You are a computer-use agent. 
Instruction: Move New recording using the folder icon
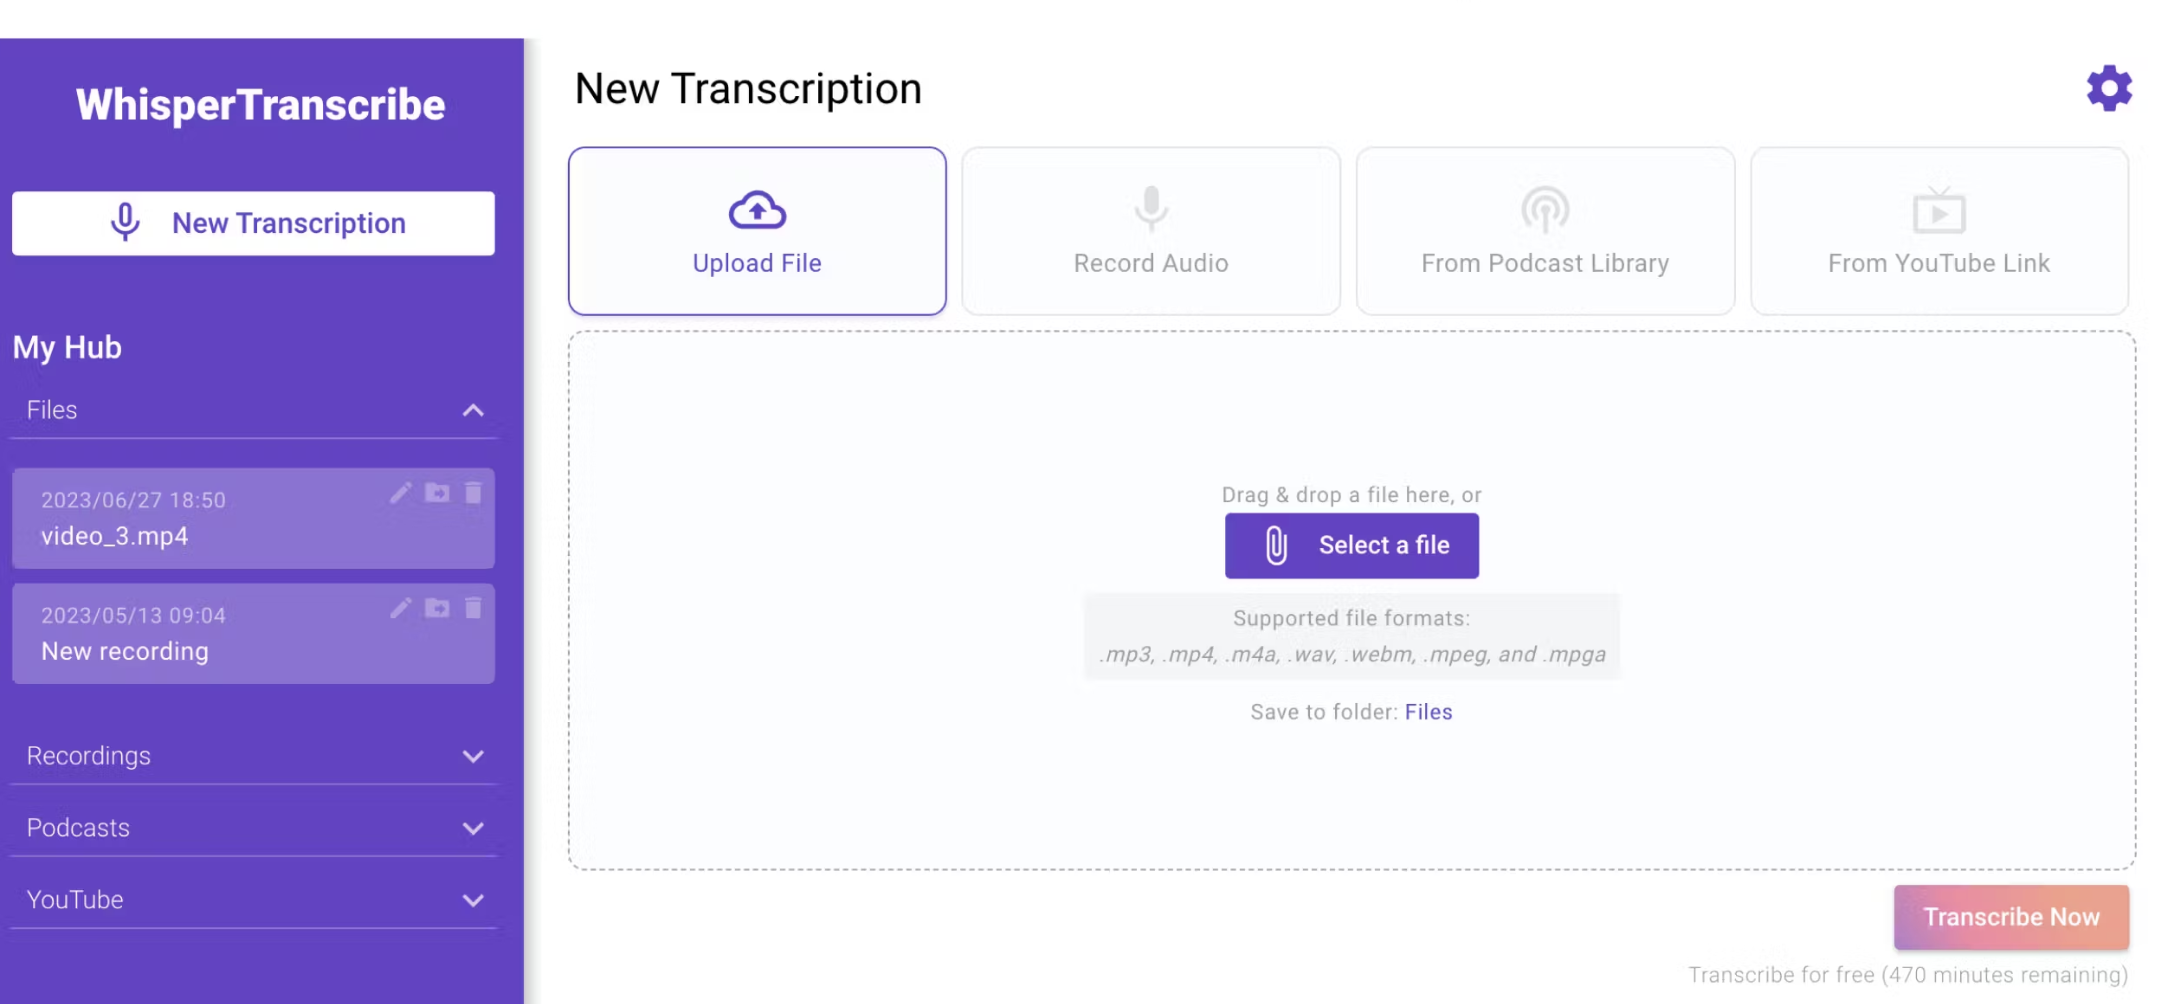coord(437,608)
